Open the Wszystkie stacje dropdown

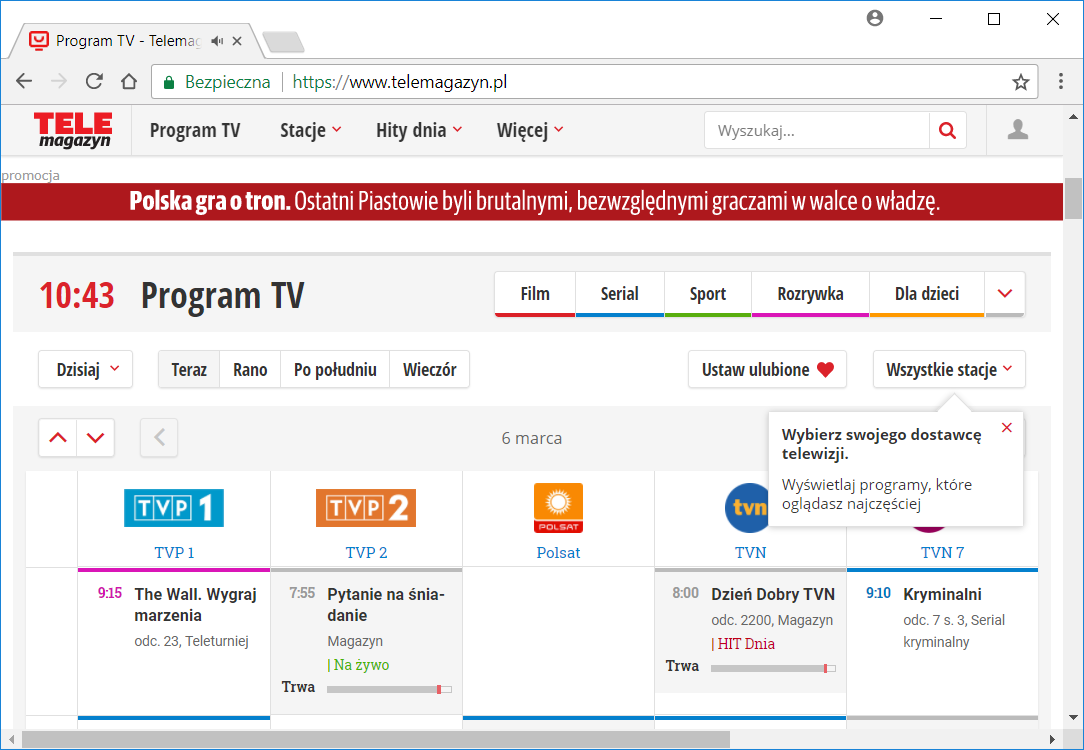click(949, 369)
